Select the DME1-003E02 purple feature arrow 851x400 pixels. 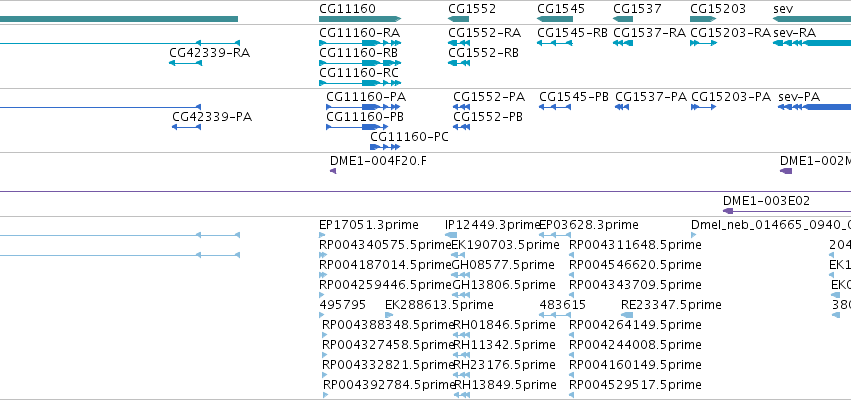point(728,211)
